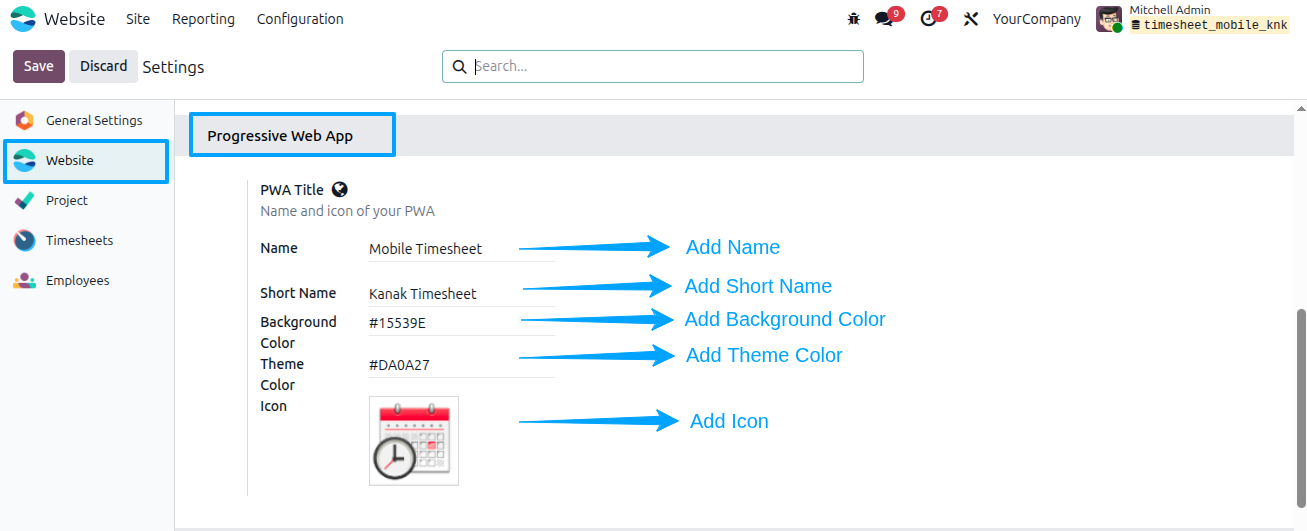The width and height of the screenshot is (1307, 531).
Task: Open the conversations chat bubble icon
Action: pos(884,19)
